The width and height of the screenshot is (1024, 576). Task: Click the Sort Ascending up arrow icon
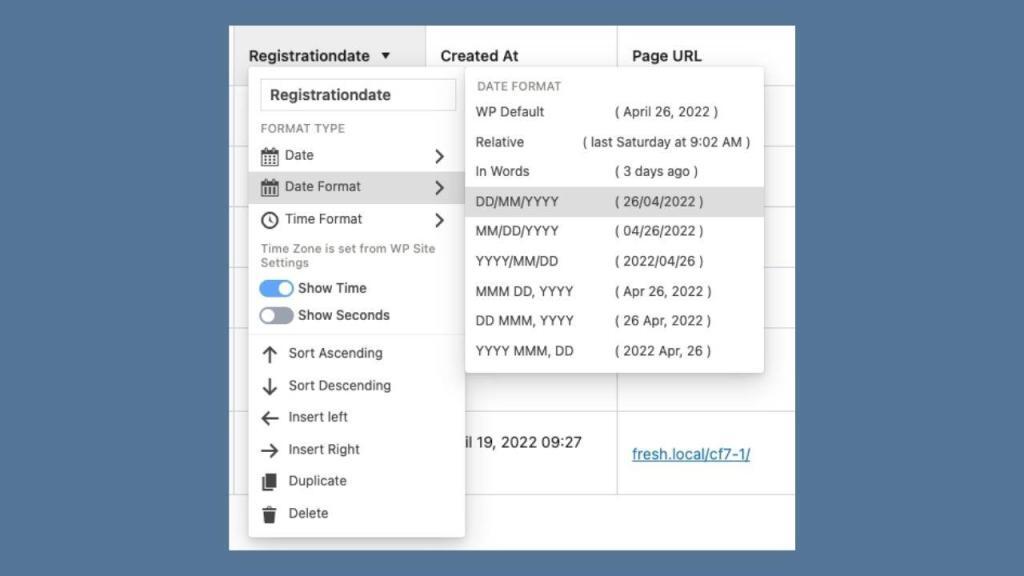270,354
